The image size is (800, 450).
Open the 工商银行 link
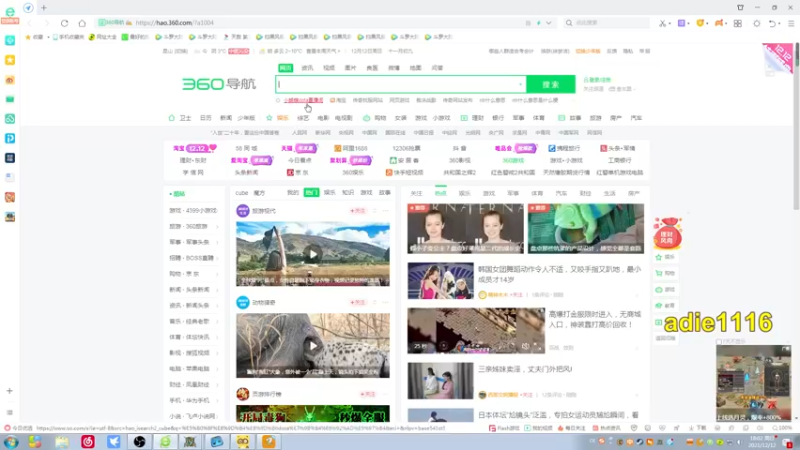point(619,160)
